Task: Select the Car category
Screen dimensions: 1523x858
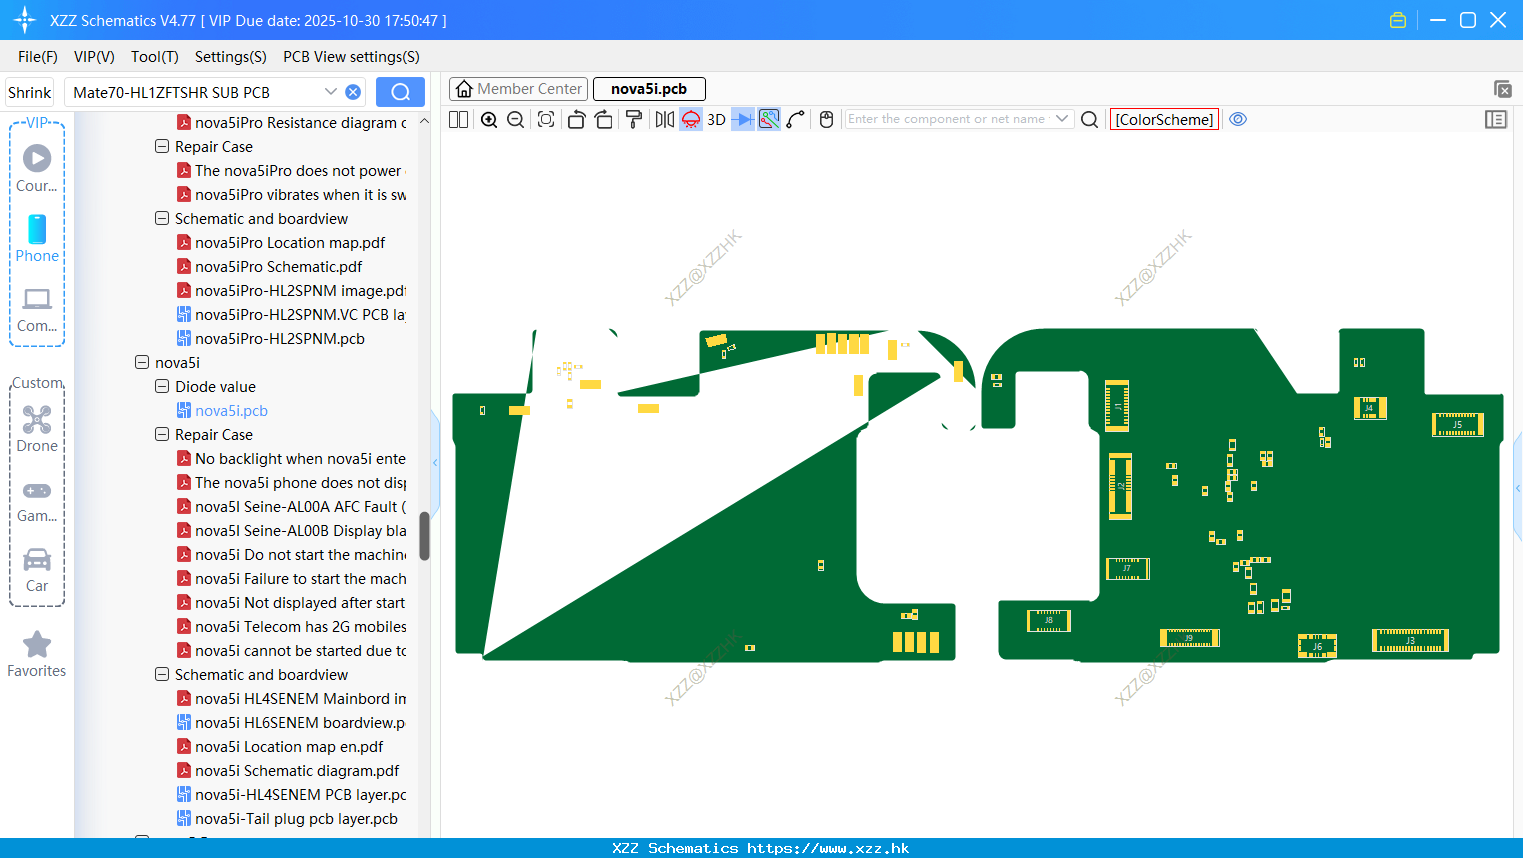Action: tap(37, 570)
